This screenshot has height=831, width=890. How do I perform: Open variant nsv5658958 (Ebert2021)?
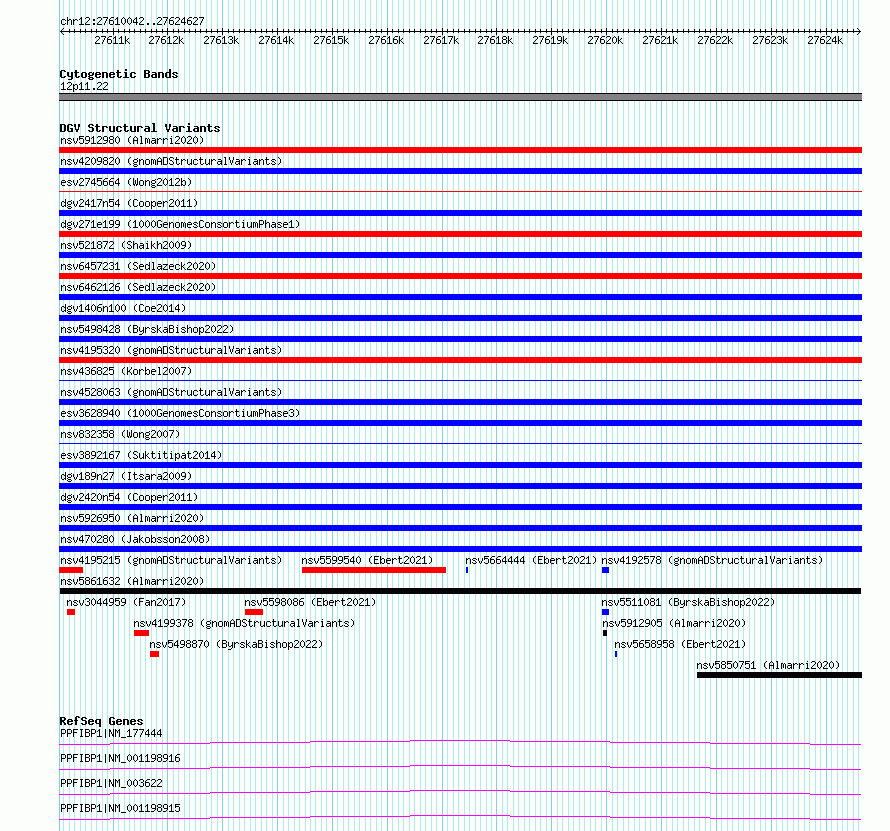click(x=680, y=644)
